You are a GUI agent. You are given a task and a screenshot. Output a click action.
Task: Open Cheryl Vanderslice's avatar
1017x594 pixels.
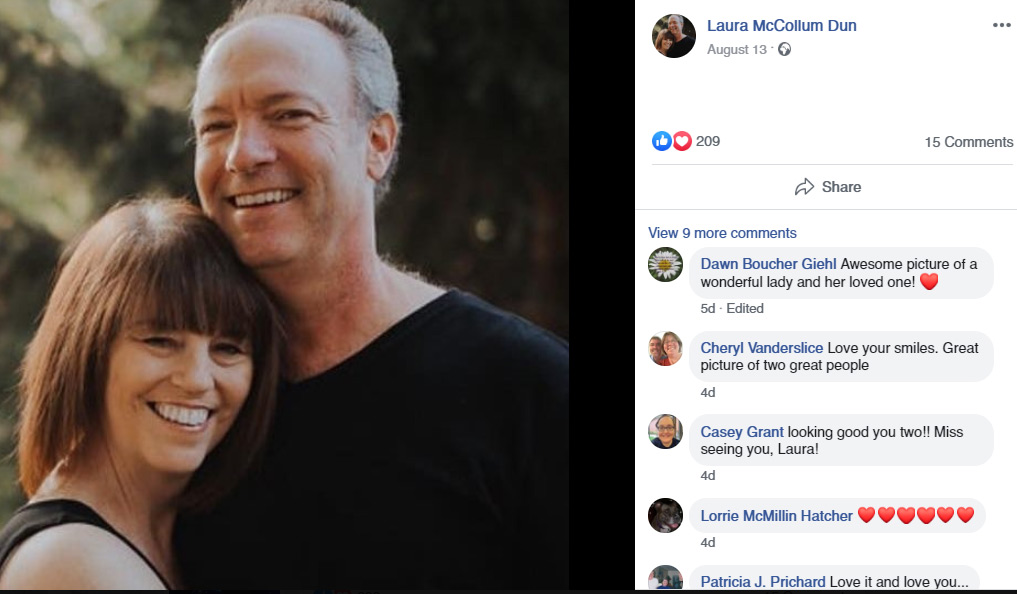click(665, 348)
